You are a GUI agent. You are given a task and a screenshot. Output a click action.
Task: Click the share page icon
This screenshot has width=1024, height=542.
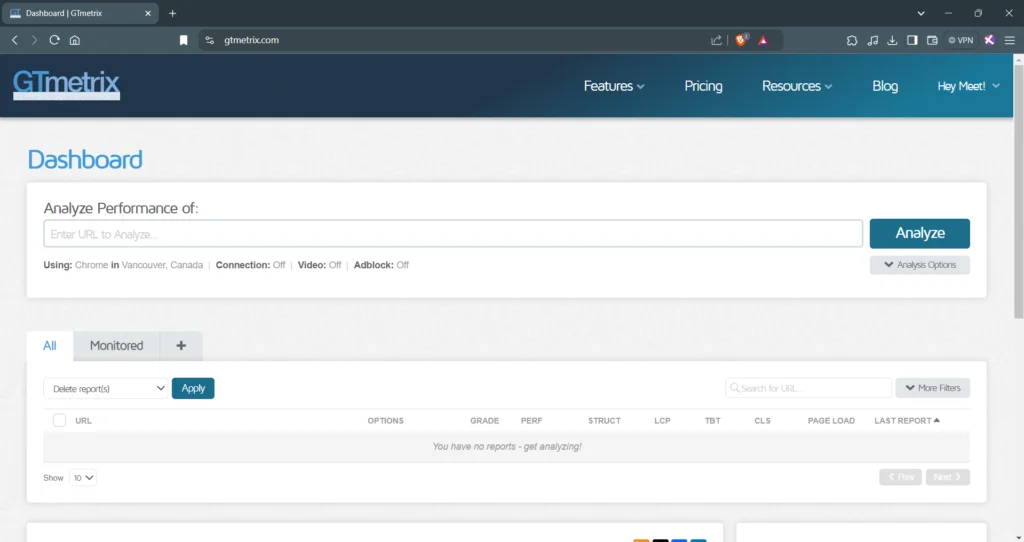click(716, 40)
